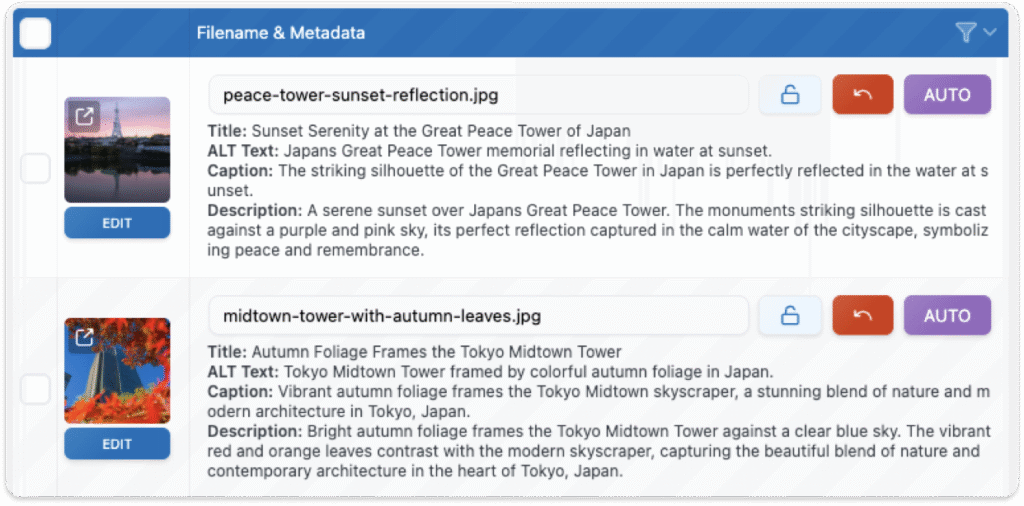The image size is (1024, 506).
Task: Click the filter funnel icon in header
Action: [x=965, y=33]
